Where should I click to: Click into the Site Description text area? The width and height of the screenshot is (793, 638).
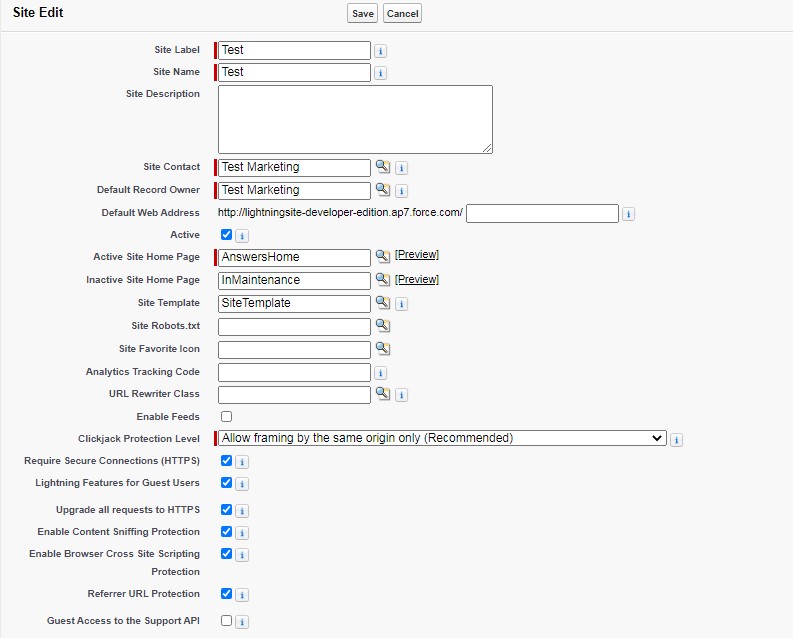(x=355, y=119)
